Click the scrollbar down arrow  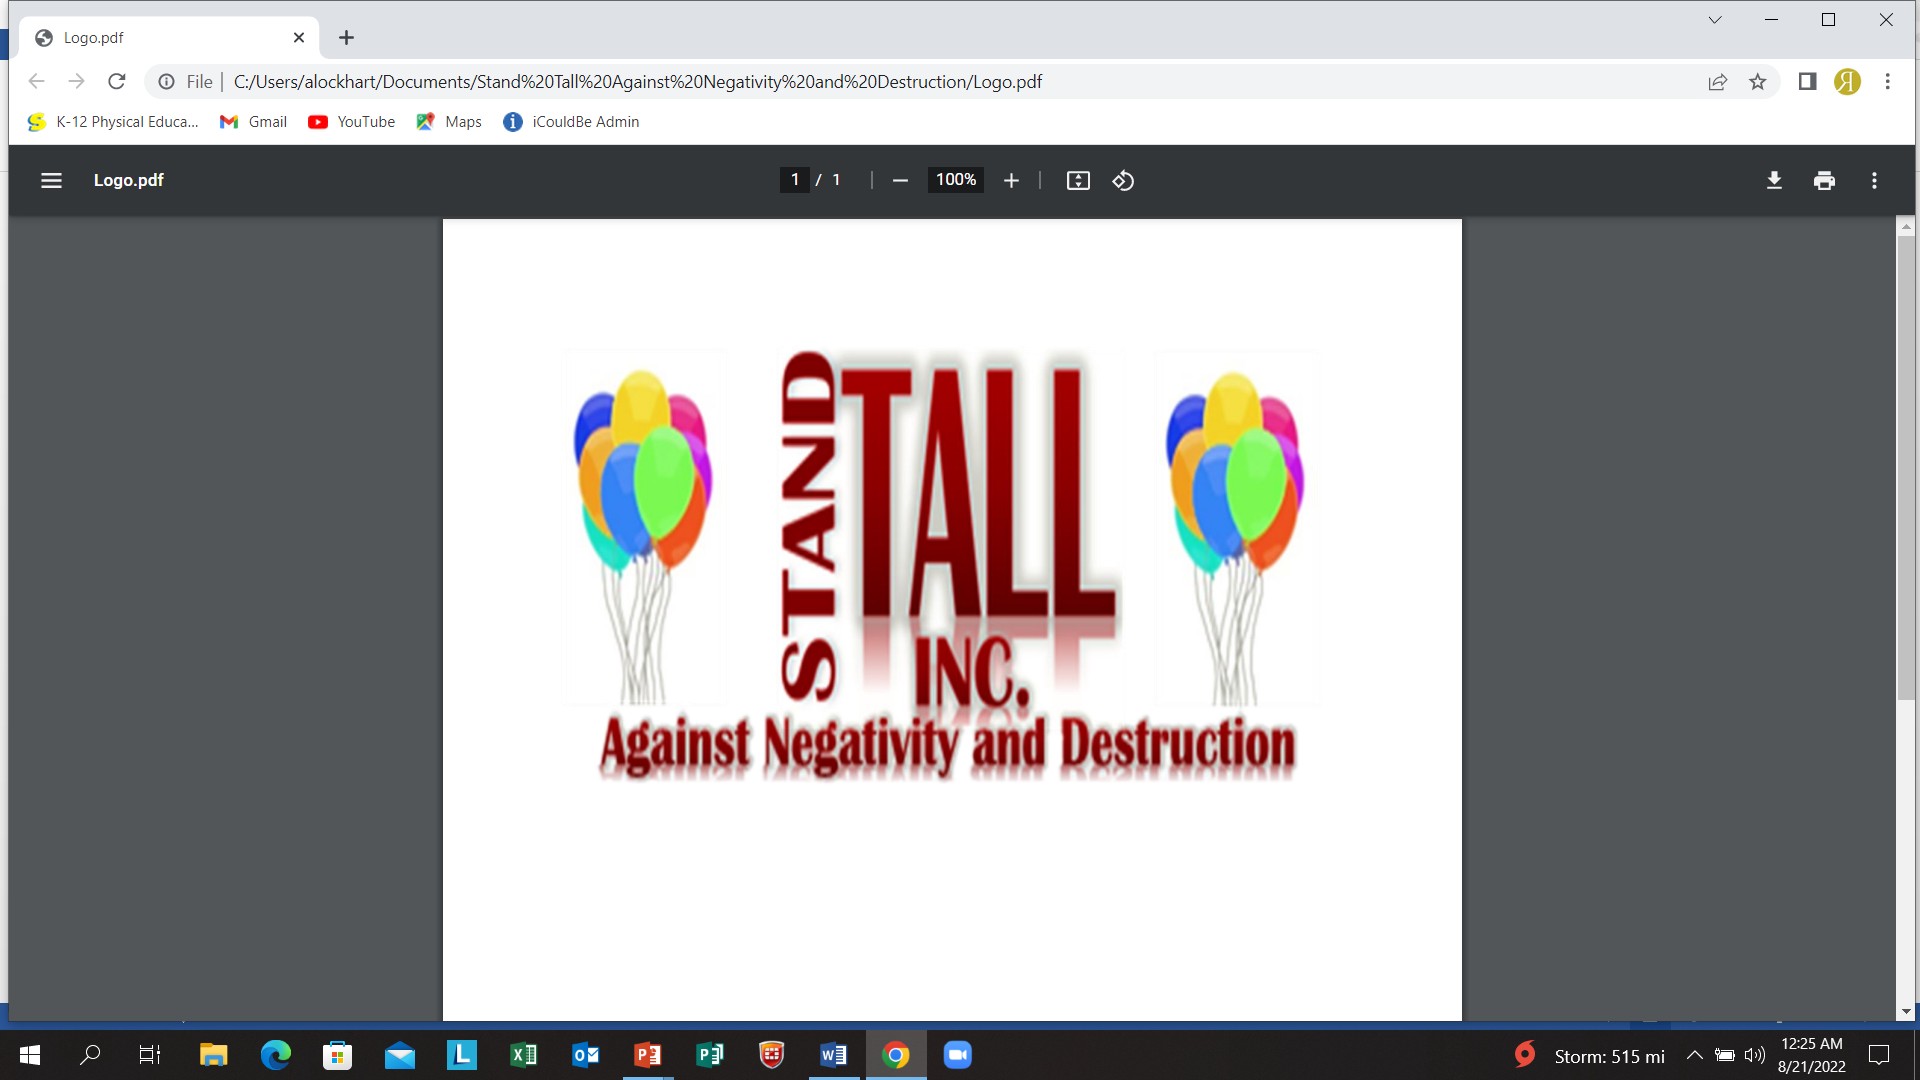[x=1906, y=1011]
